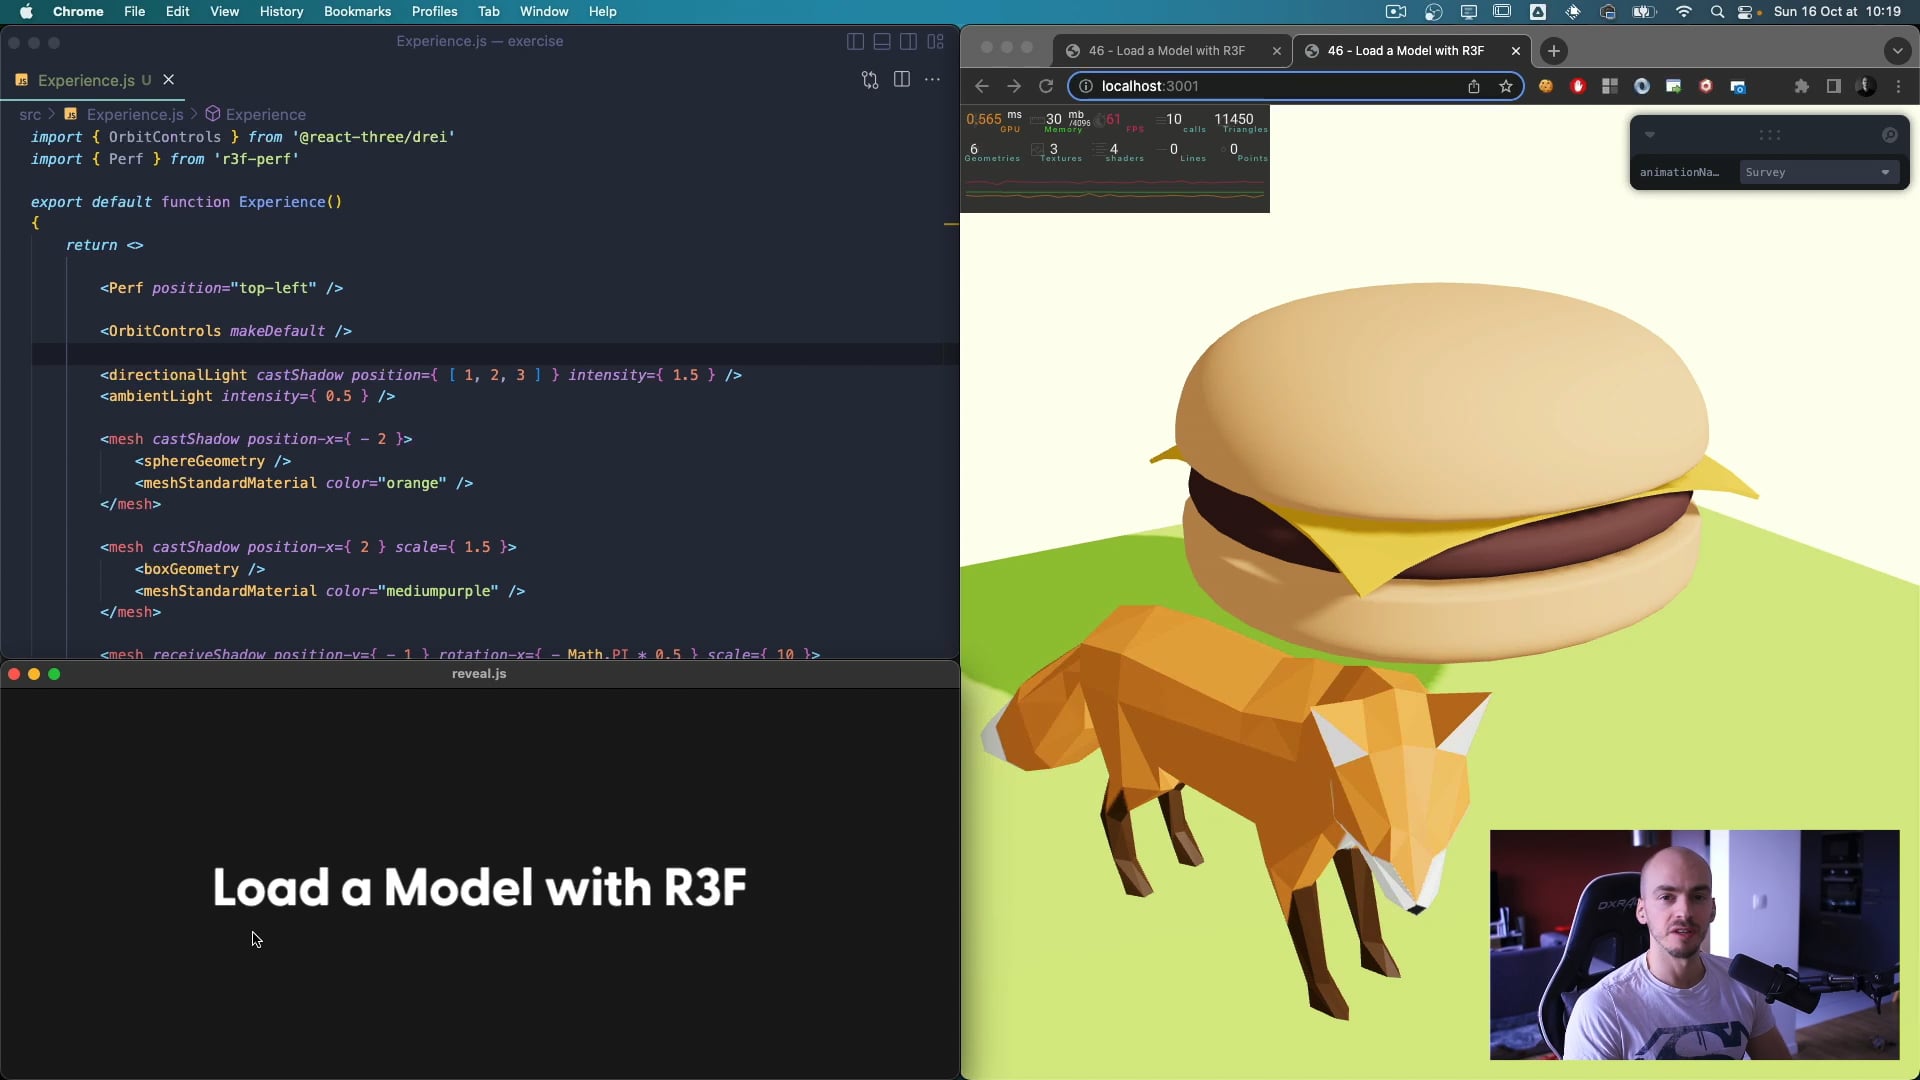
Task: Click the screenshot camera extension icon
Action: tap(1739, 87)
